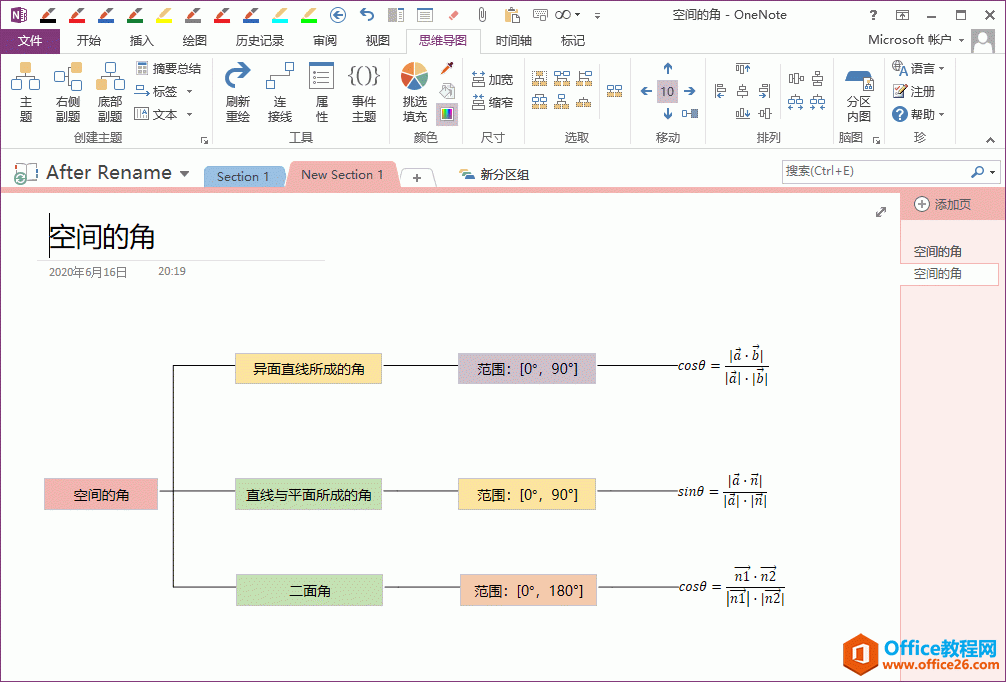Open the 属性 properties icon
Image resolution: width=1006 pixels, height=682 pixels.
point(321,91)
